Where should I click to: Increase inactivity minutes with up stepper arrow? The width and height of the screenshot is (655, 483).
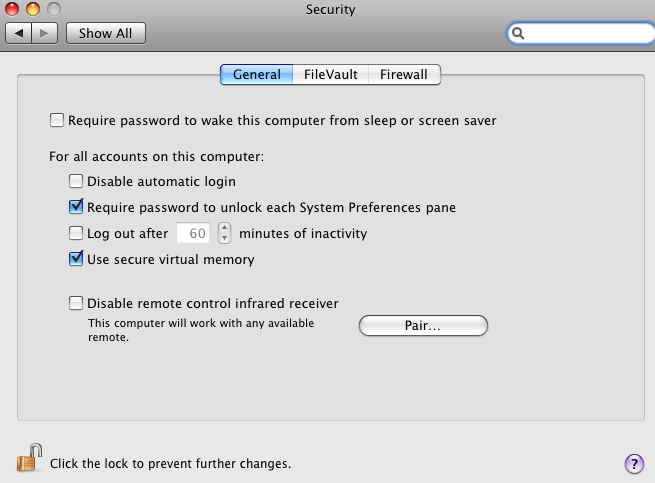click(224, 228)
